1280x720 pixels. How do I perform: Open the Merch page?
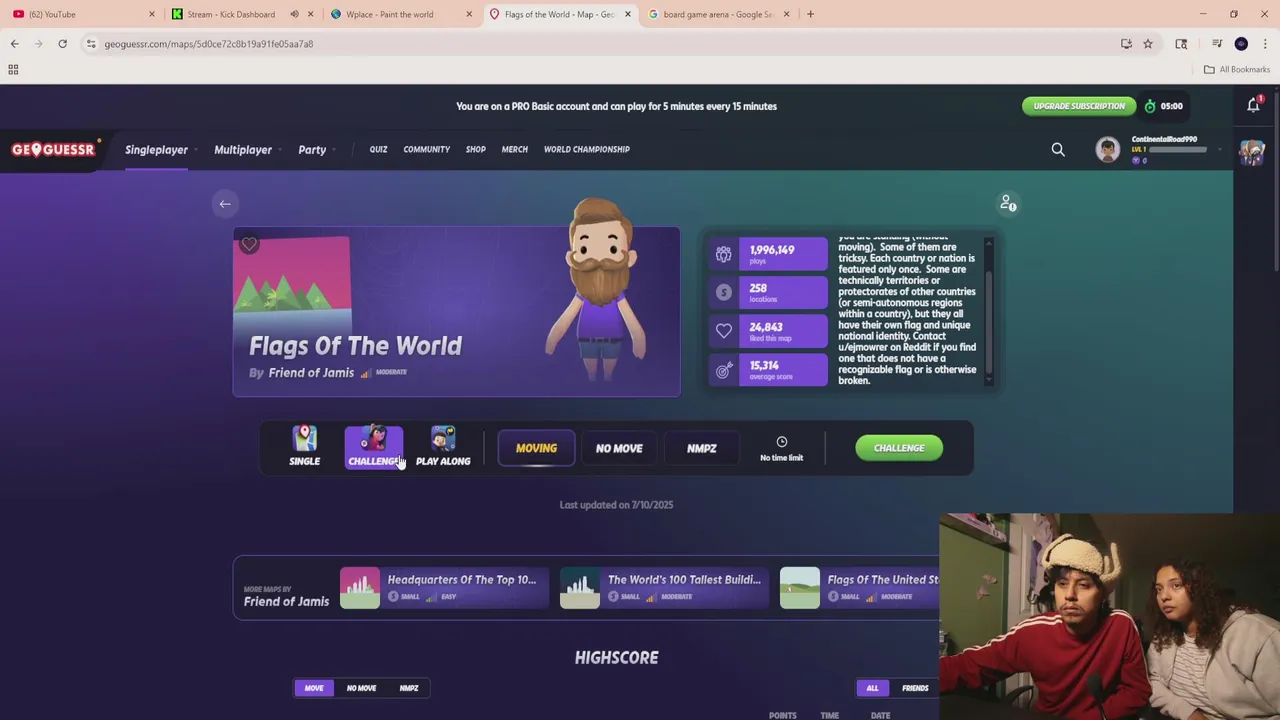(514, 149)
